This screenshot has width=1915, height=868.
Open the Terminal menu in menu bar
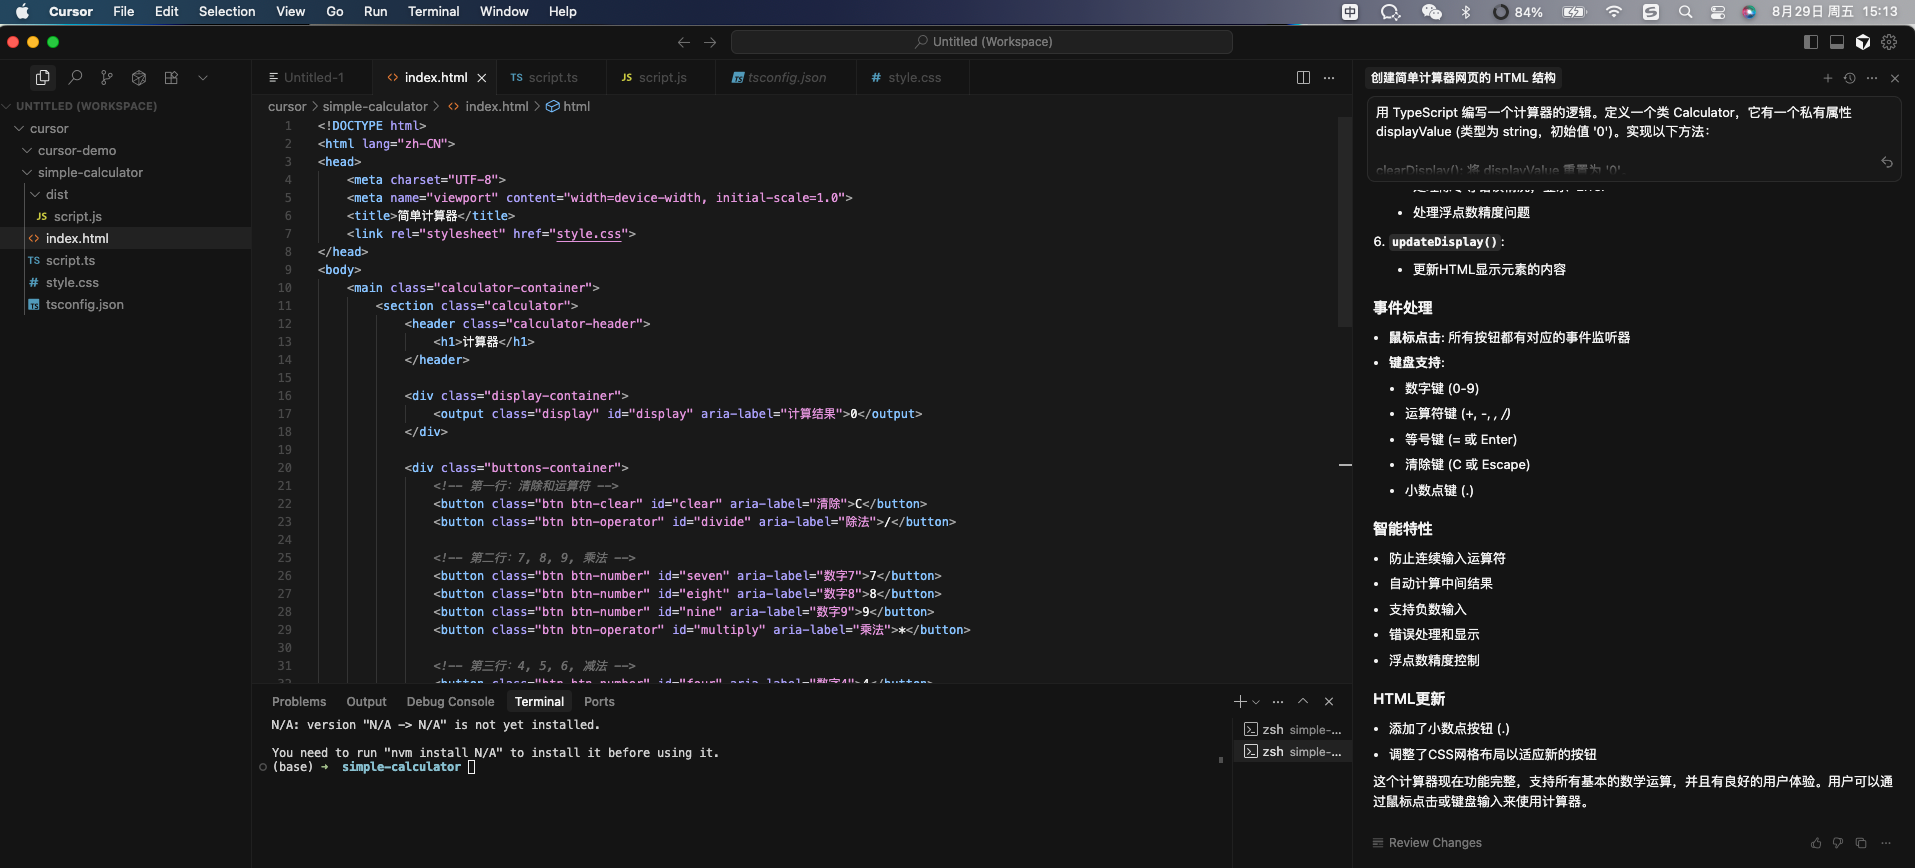tap(433, 11)
